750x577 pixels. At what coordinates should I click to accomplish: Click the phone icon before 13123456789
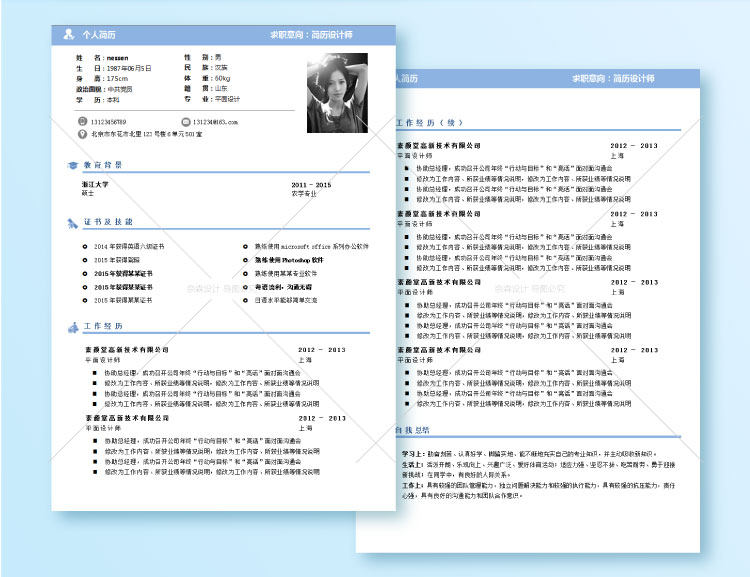[82, 122]
